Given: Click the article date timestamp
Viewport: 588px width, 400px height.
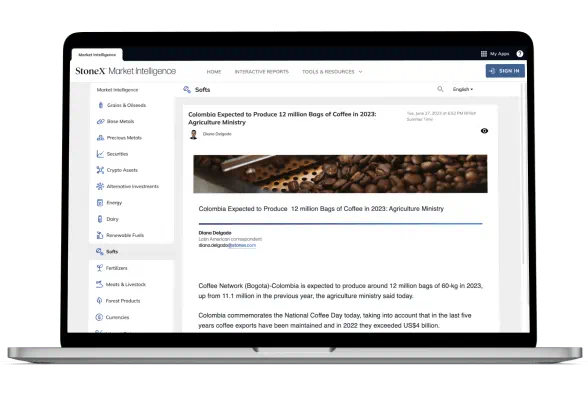Looking at the screenshot, I should tap(441, 116).
